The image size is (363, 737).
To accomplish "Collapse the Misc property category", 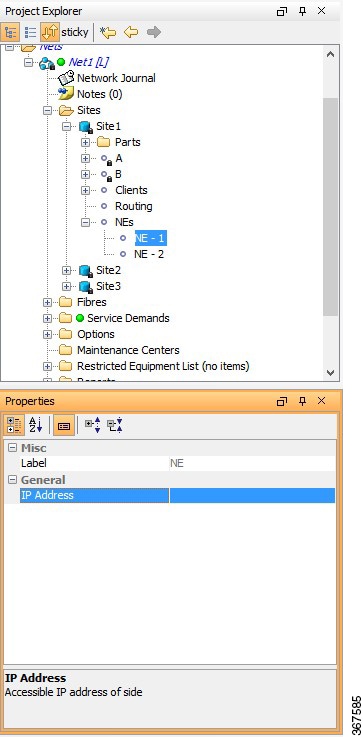I will (13, 448).
